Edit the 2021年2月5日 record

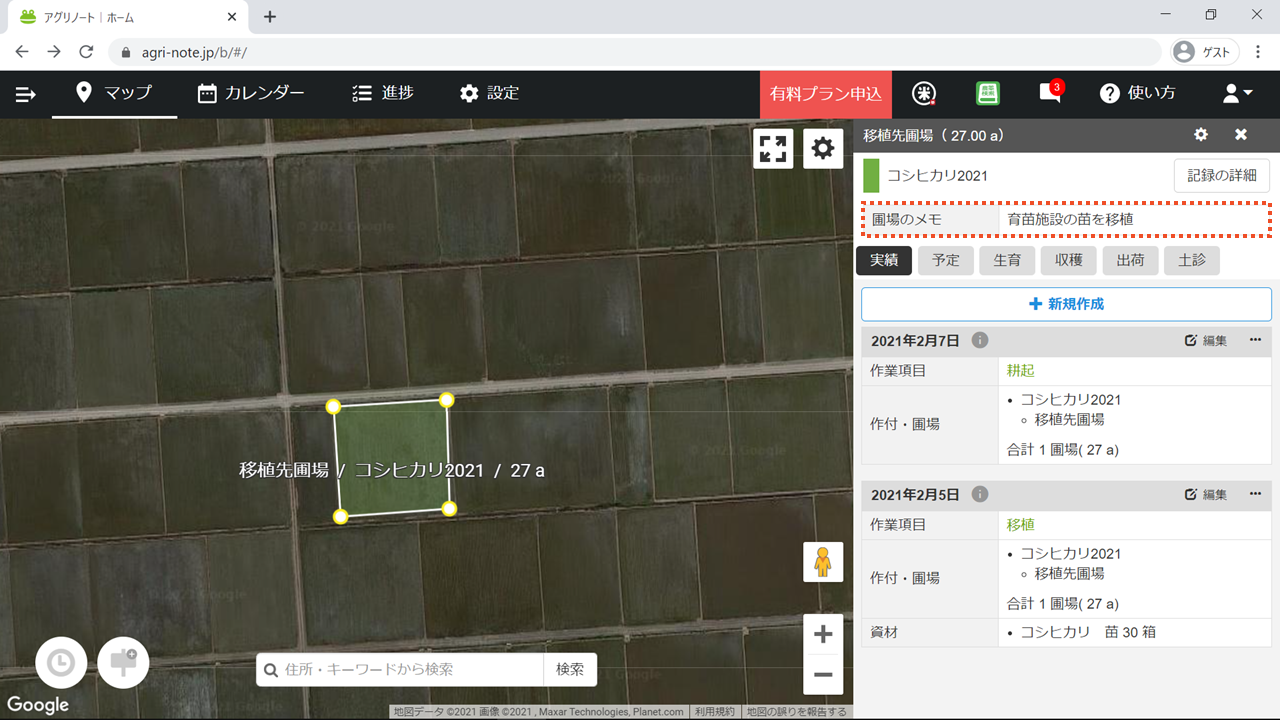tap(1206, 494)
